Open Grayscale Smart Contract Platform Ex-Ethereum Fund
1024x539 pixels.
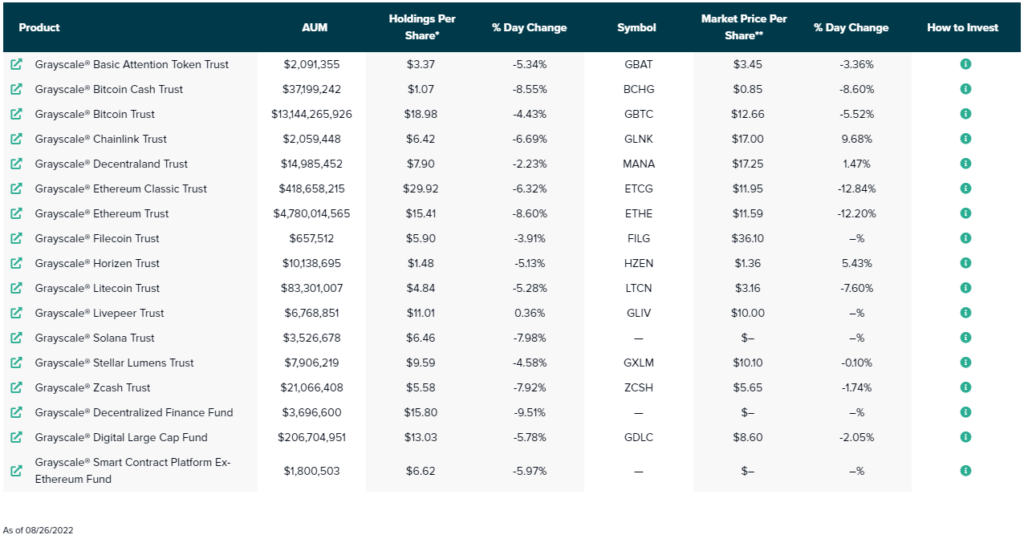pos(132,470)
